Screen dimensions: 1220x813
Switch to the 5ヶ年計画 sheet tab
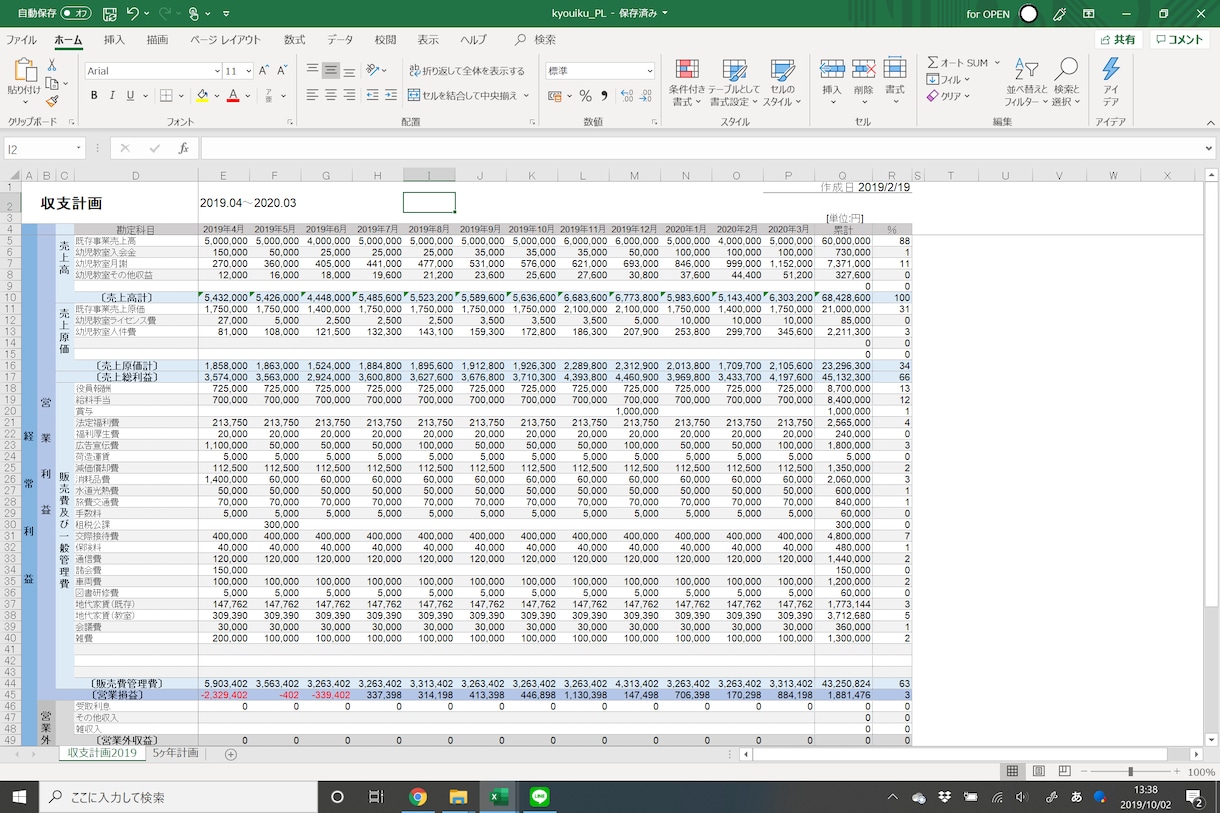(x=175, y=753)
